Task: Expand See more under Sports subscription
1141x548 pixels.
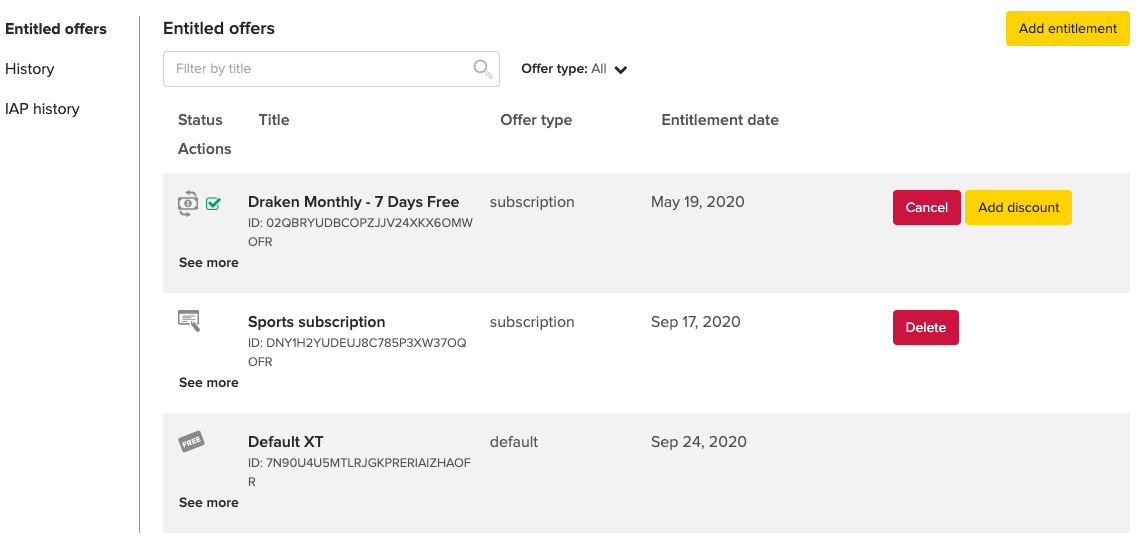Action: [x=208, y=383]
